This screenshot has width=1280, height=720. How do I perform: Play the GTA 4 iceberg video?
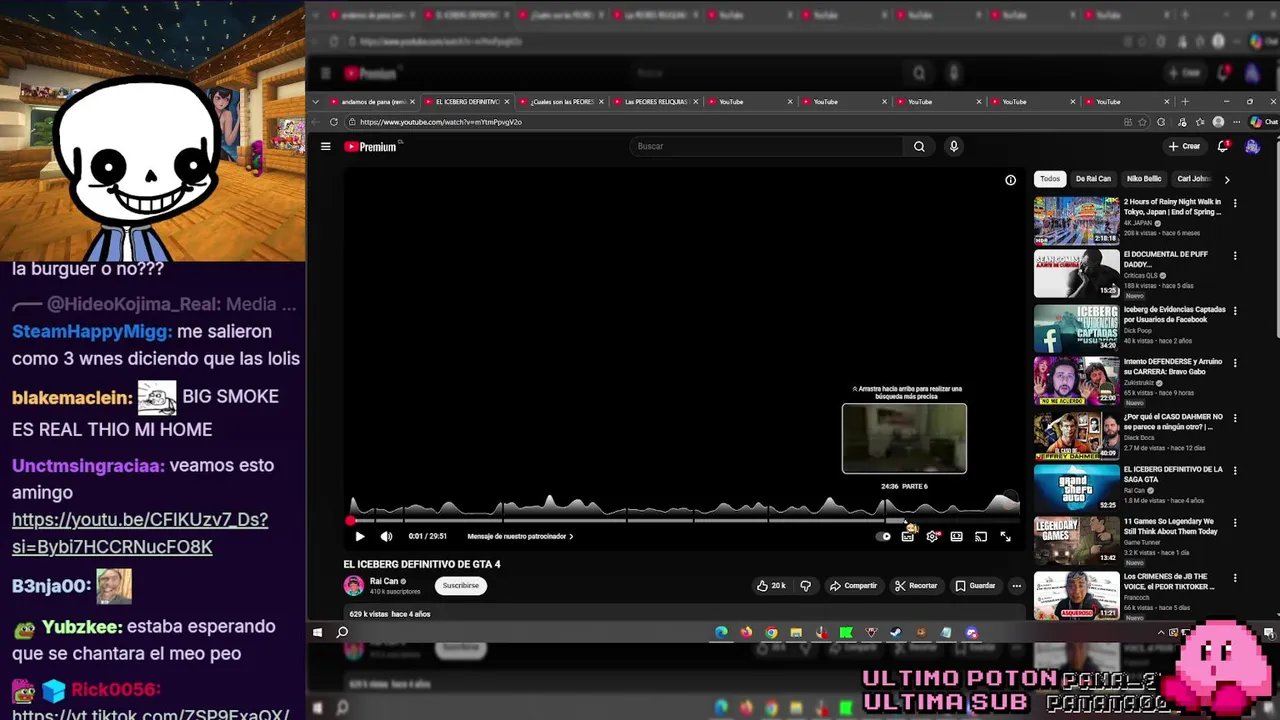(360, 536)
